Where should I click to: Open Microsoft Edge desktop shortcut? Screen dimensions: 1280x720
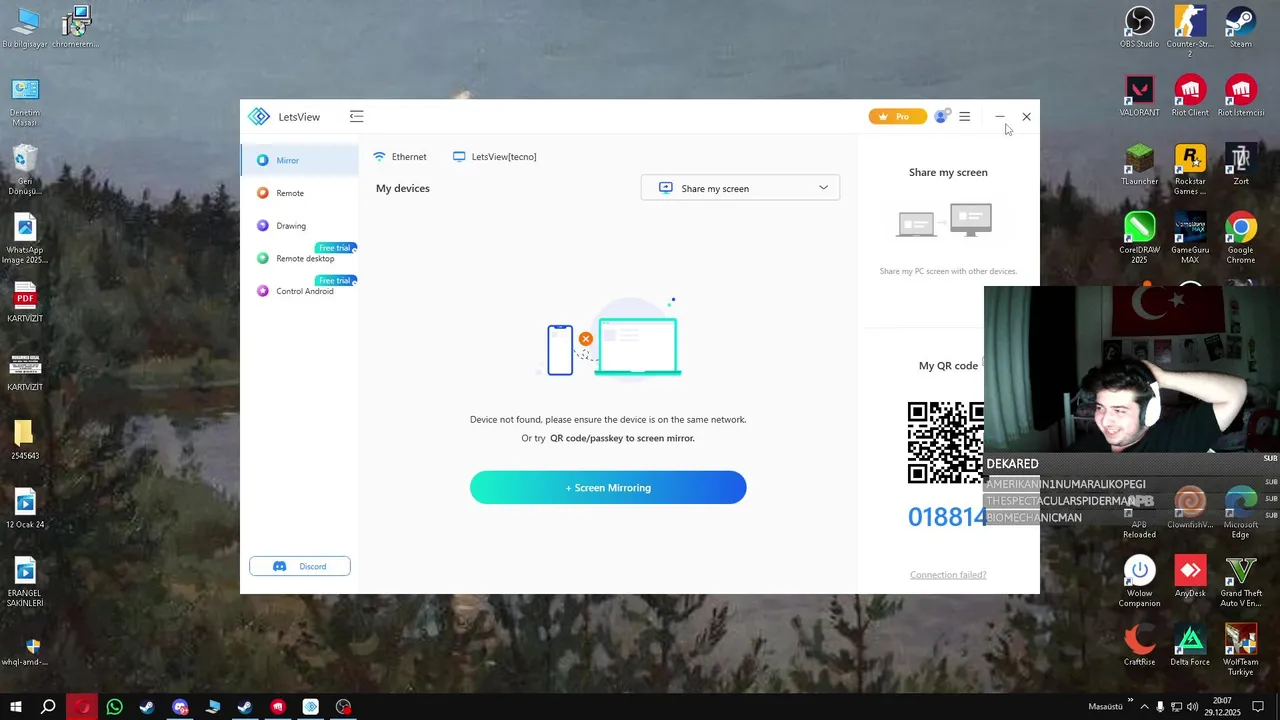point(1241,513)
